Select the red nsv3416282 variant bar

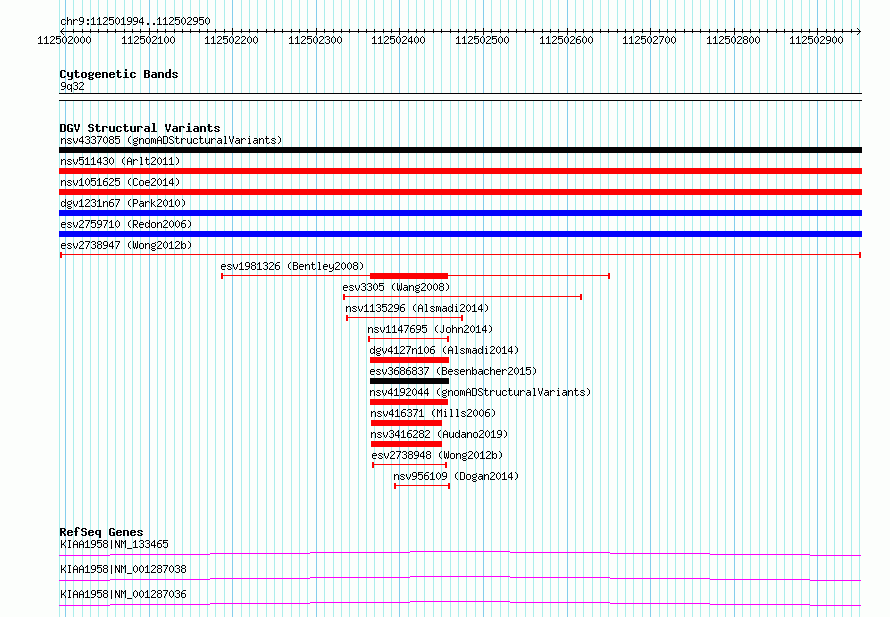click(406, 444)
